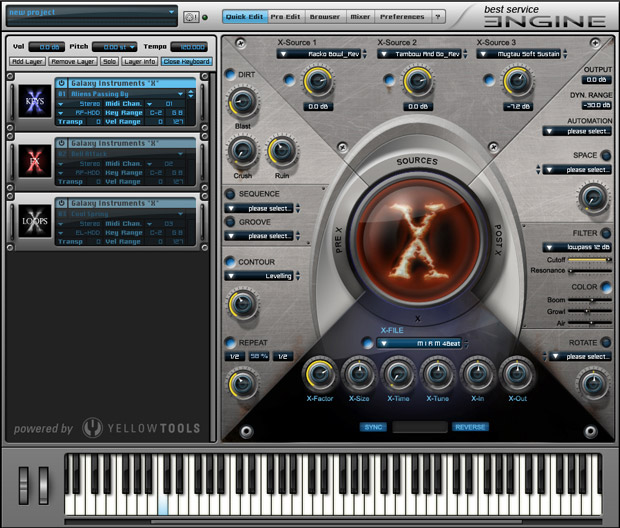Open the Mixer tab
The image size is (620, 528).
click(360, 17)
